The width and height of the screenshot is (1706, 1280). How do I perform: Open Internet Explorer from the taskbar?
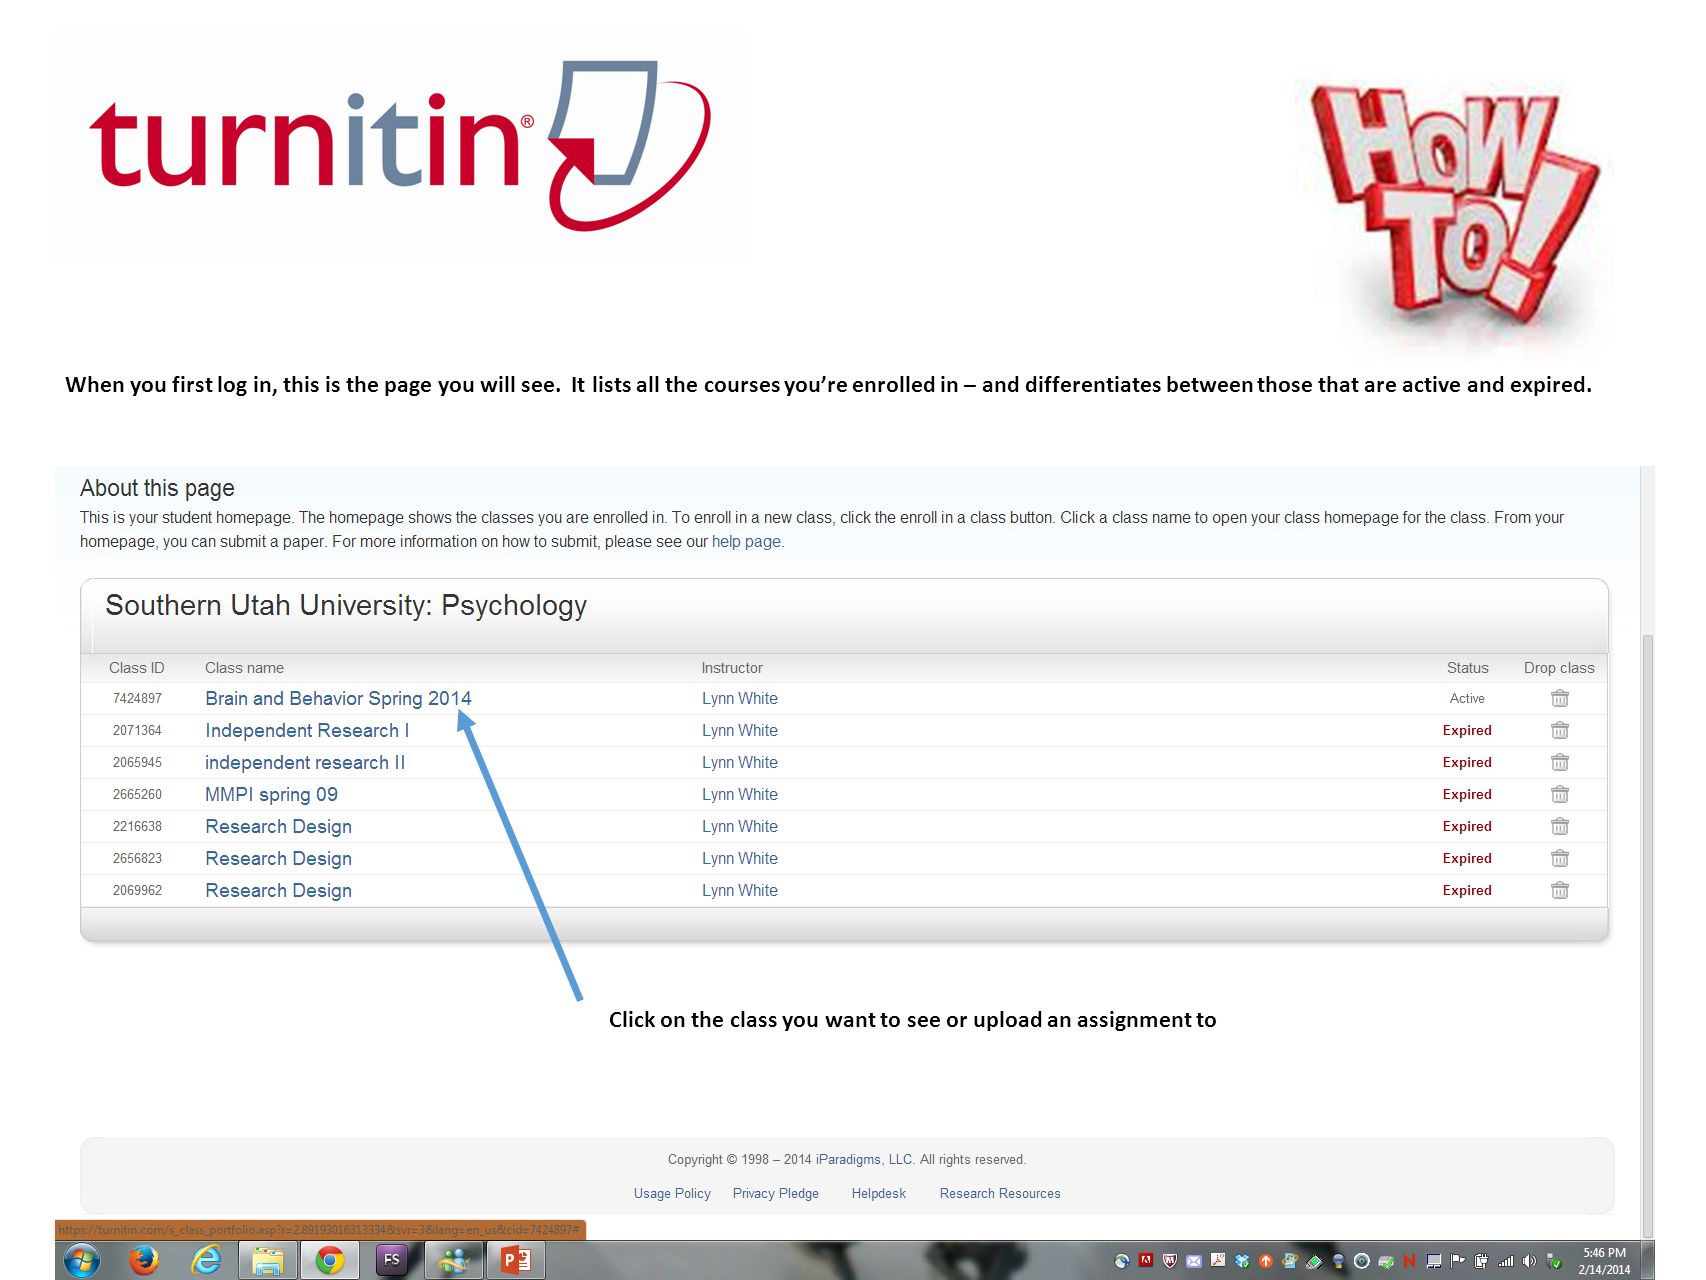click(206, 1261)
